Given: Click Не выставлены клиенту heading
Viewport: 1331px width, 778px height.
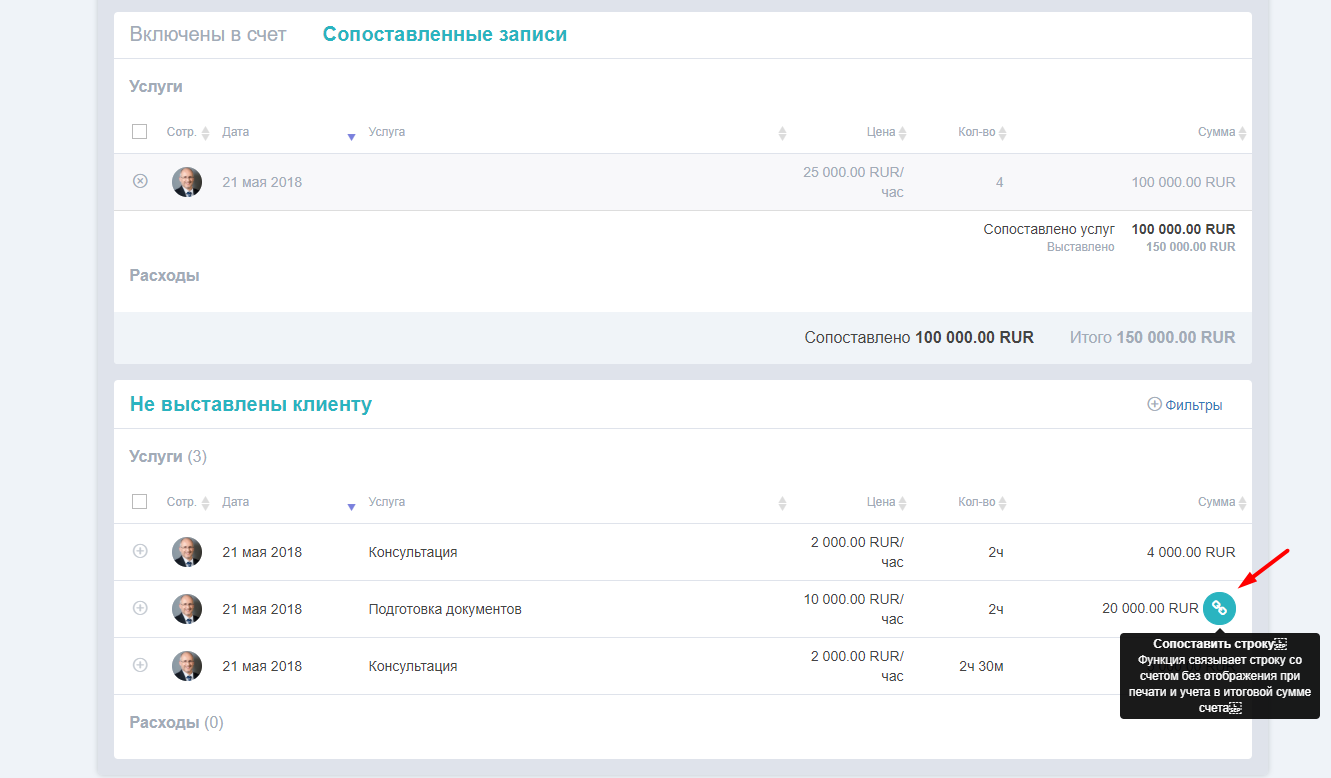Looking at the screenshot, I should (x=251, y=404).
